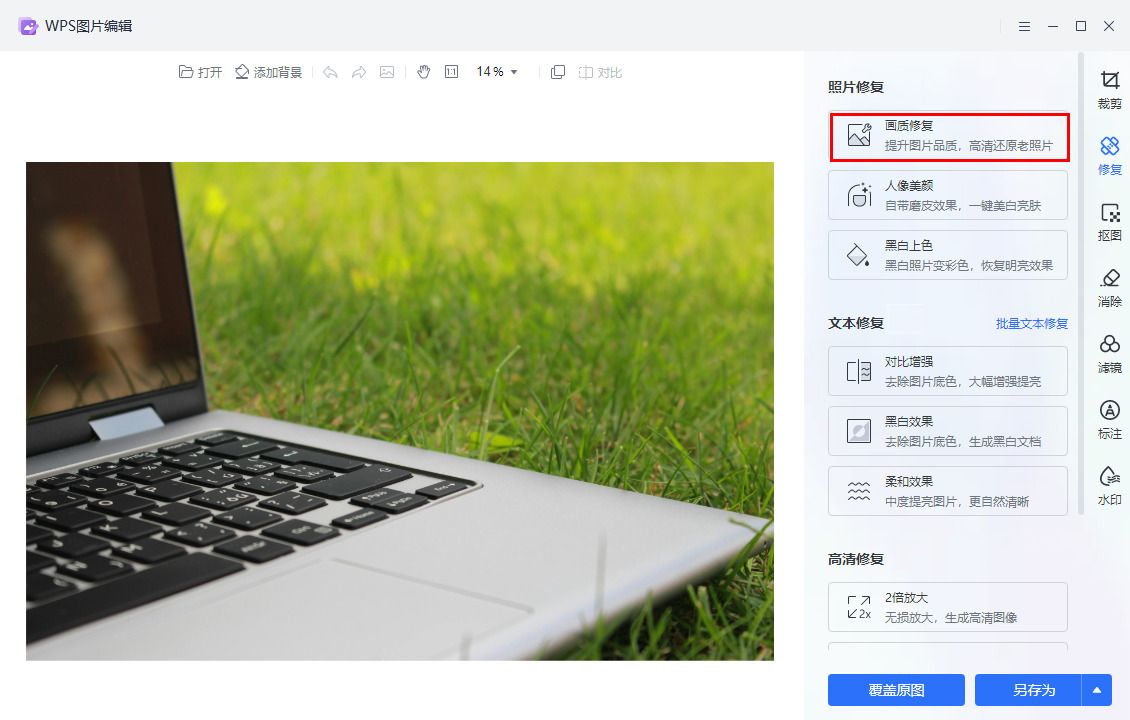Set view to 1:1 actual size
The width and height of the screenshot is (1130, 720).
[x=451, y=71]
